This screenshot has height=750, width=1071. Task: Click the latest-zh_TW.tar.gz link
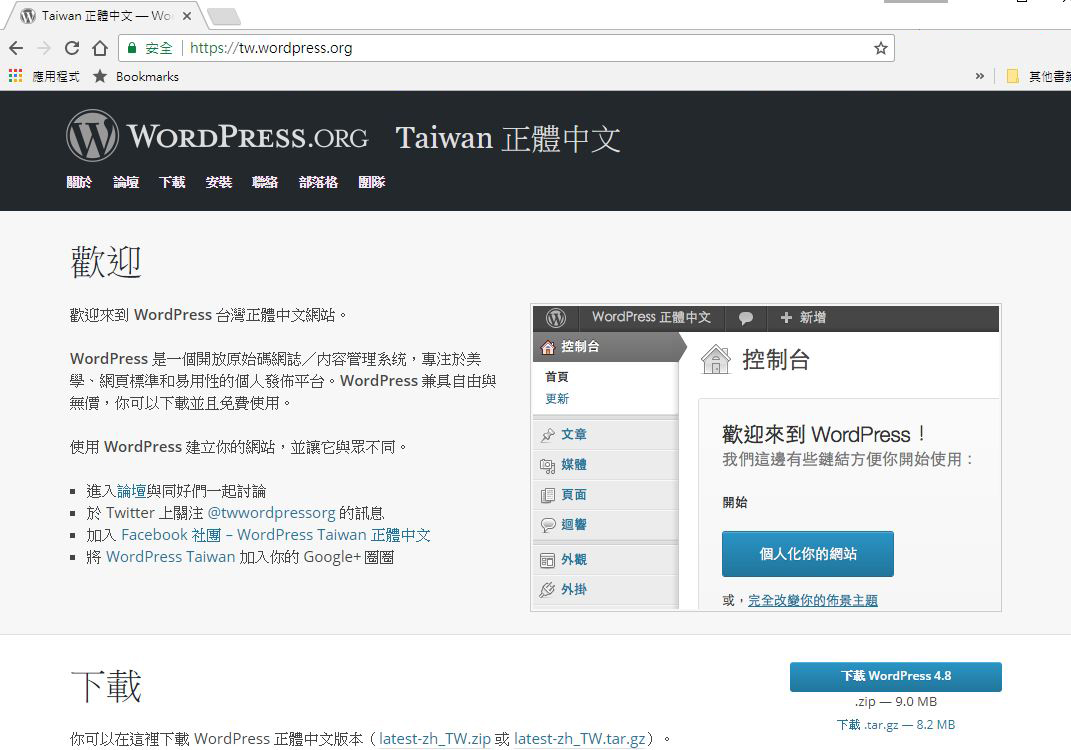580,739
